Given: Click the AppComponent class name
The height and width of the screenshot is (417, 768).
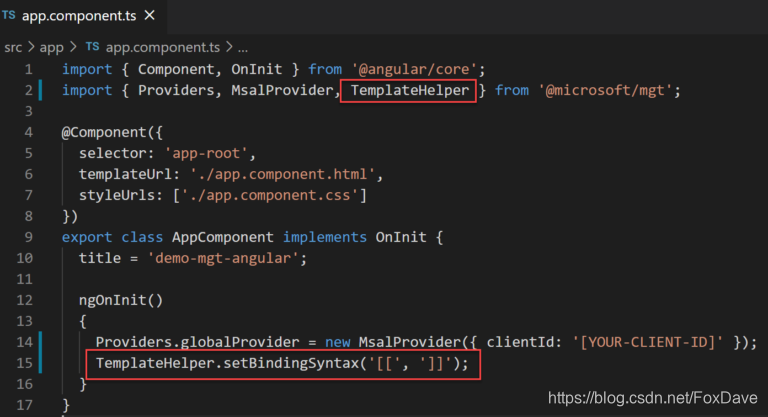Looking at the screenshot, I should tap(222, 237).
